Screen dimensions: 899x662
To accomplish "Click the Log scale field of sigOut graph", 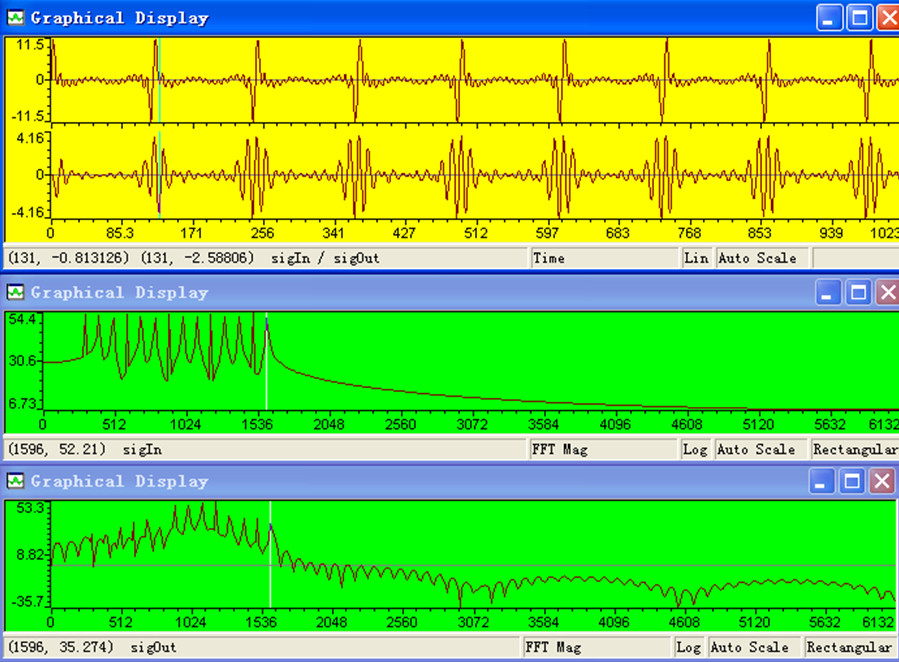I will [x=689, y=648].
